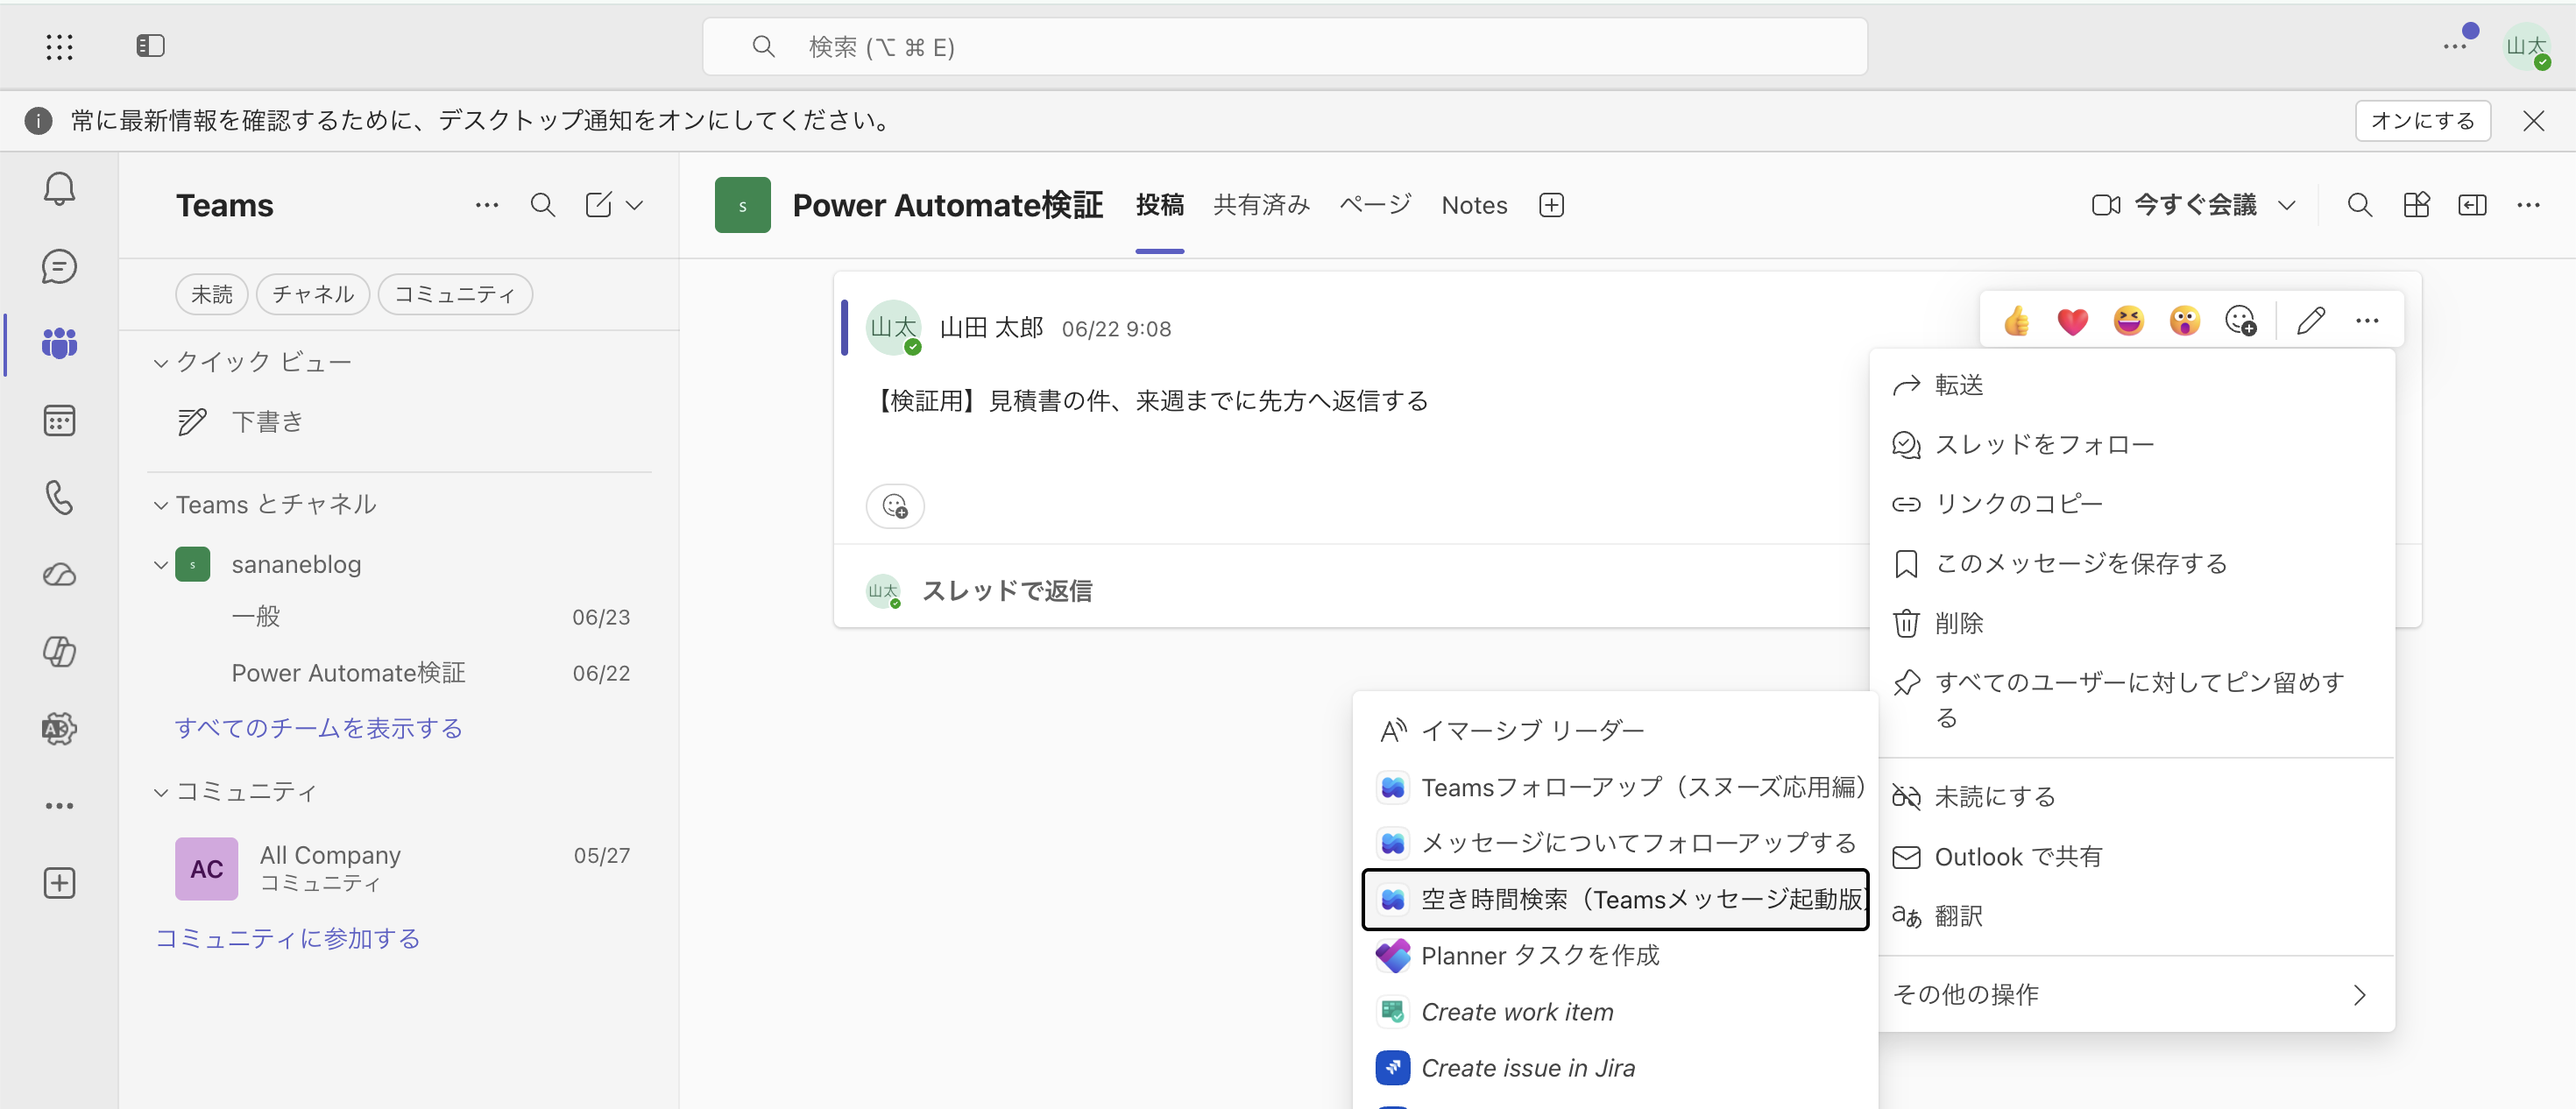Add reaction below the message text
The width and height of the screenshot is (2576, 1109).
point(895,506)
